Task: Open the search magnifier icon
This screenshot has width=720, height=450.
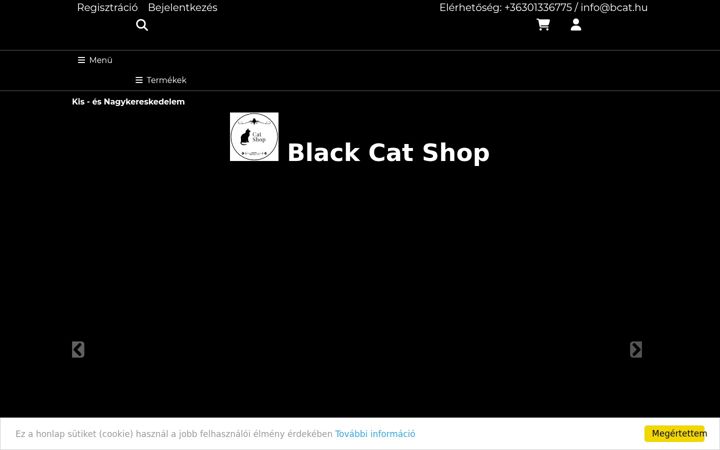Action: (x=142, y=25)
